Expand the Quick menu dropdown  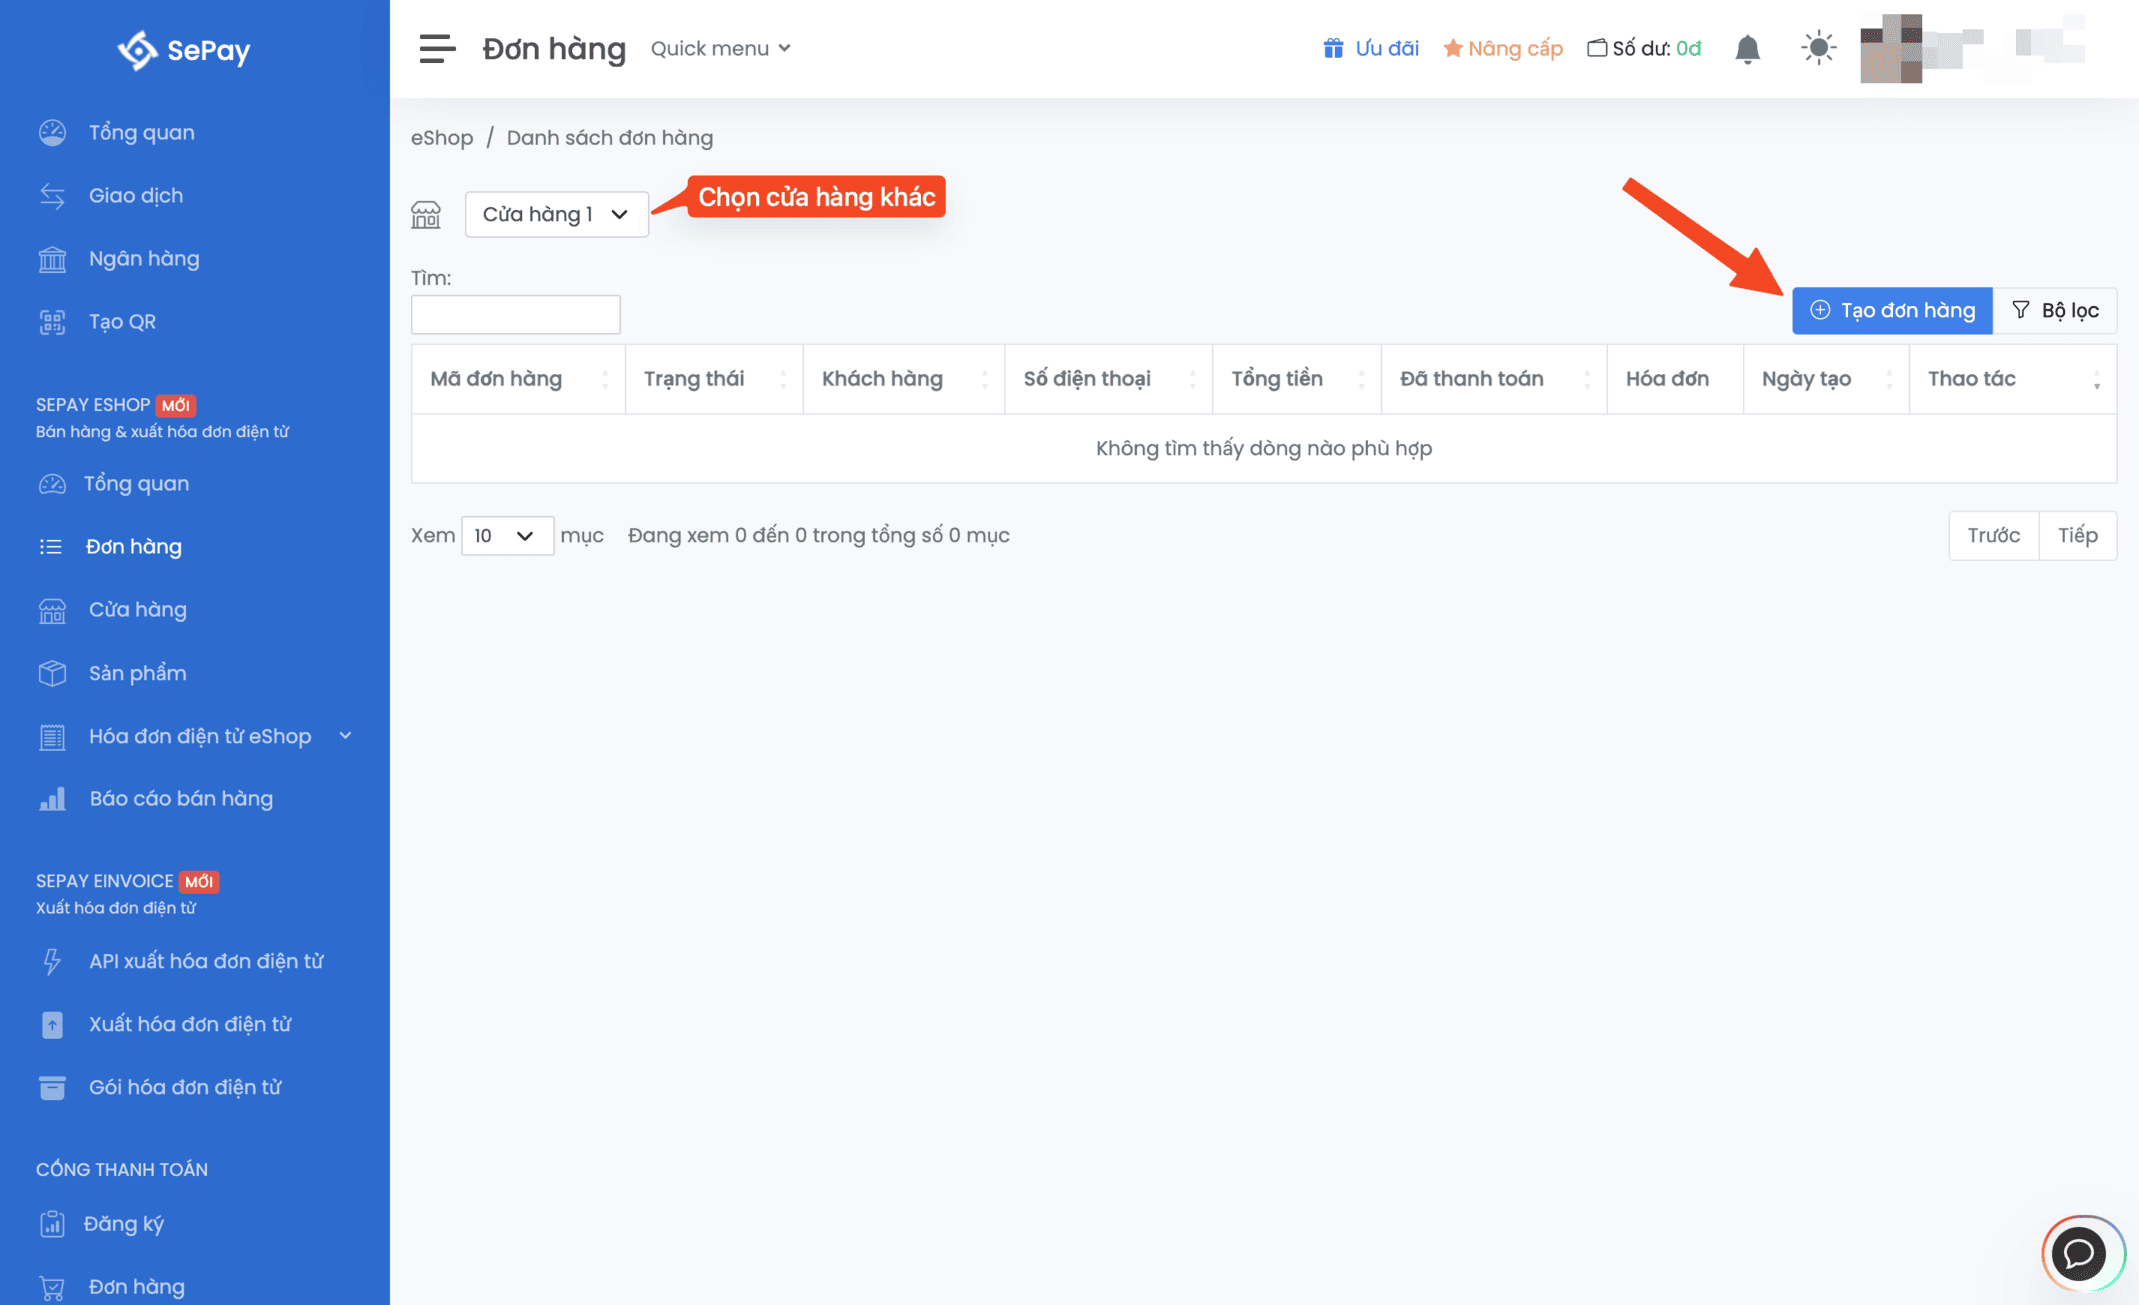[x=720, y=48]
